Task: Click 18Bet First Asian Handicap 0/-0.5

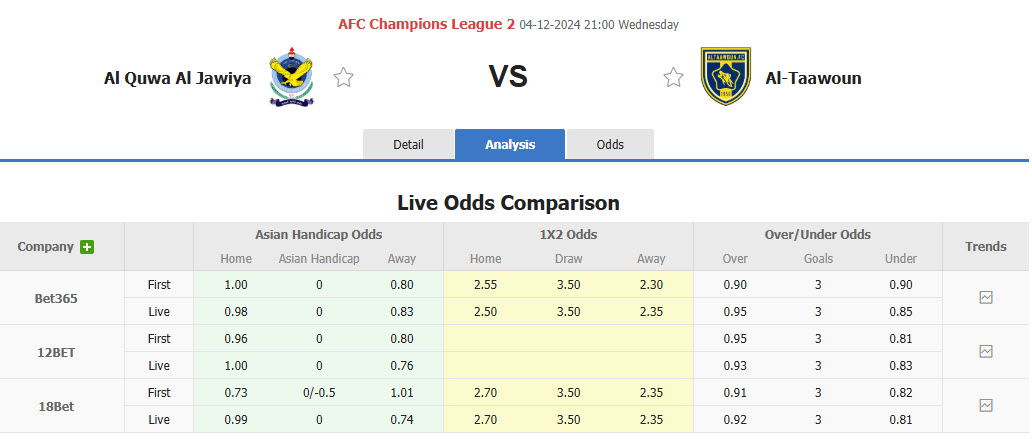Action: (319, 392)
